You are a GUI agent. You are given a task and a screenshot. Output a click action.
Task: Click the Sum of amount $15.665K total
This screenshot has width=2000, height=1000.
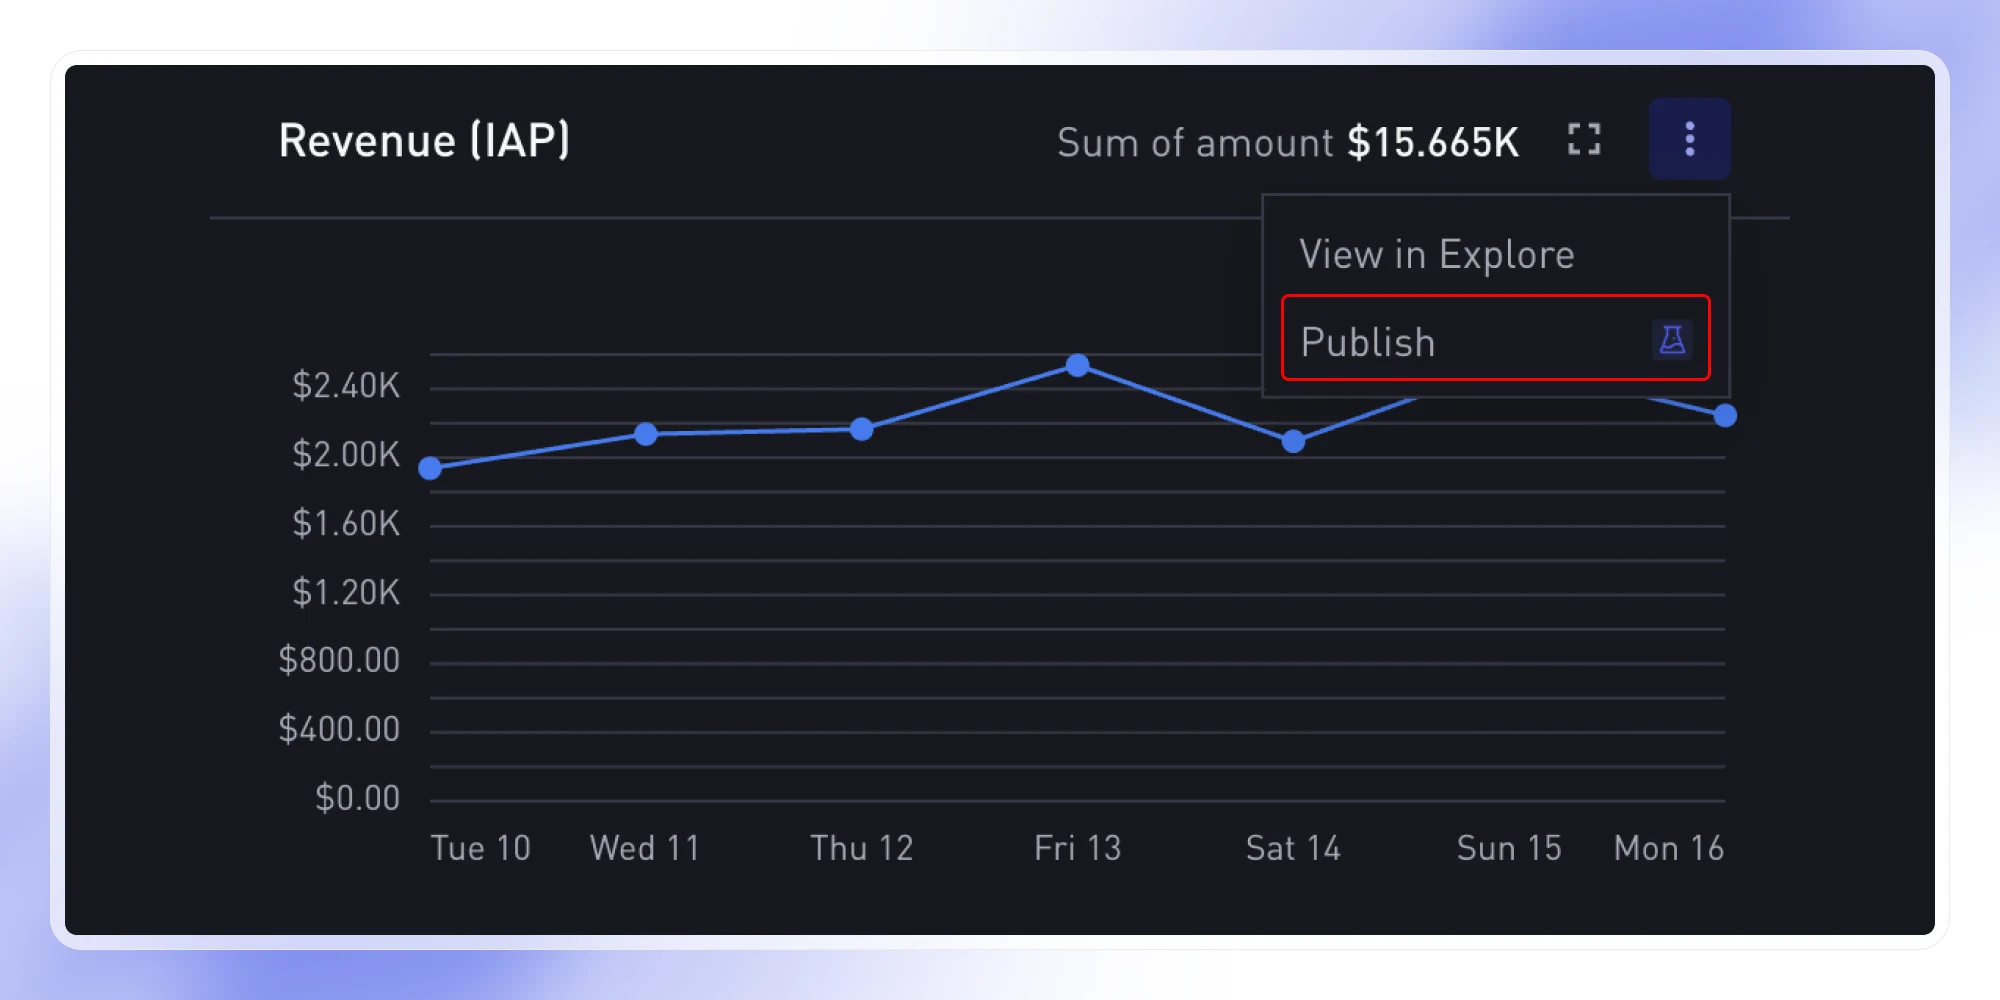(x=1288, y=142)
